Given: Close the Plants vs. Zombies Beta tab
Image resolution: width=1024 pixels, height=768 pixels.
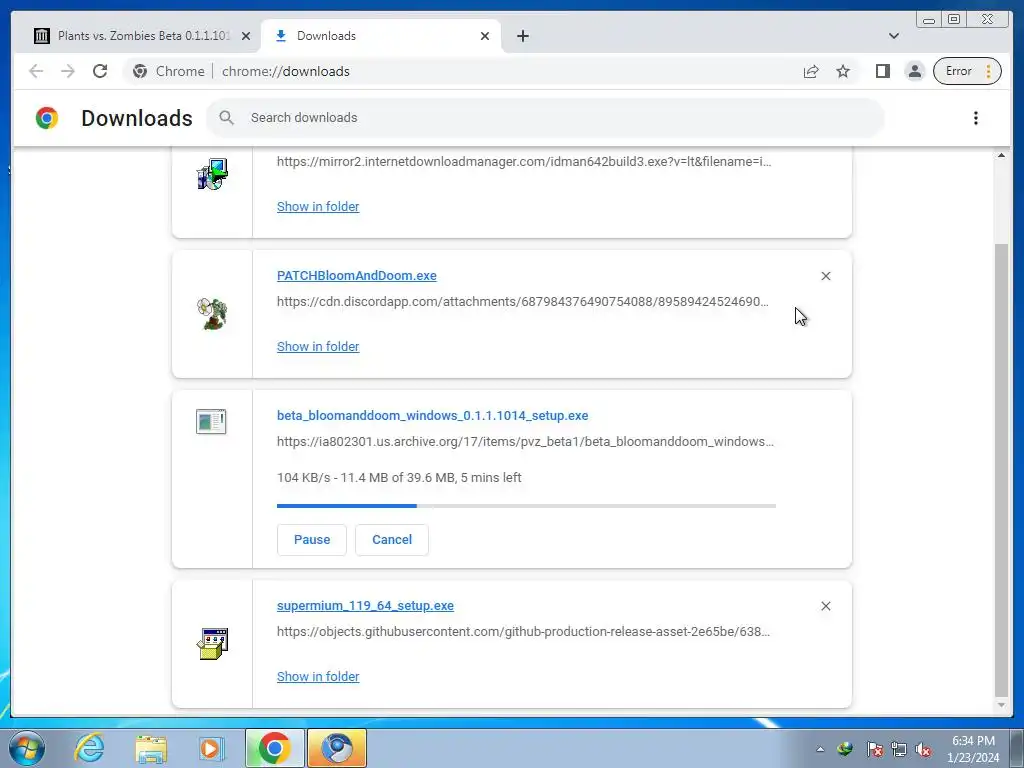Looking at the screenshot, I should pyautogui.click(x=246, y=36).
